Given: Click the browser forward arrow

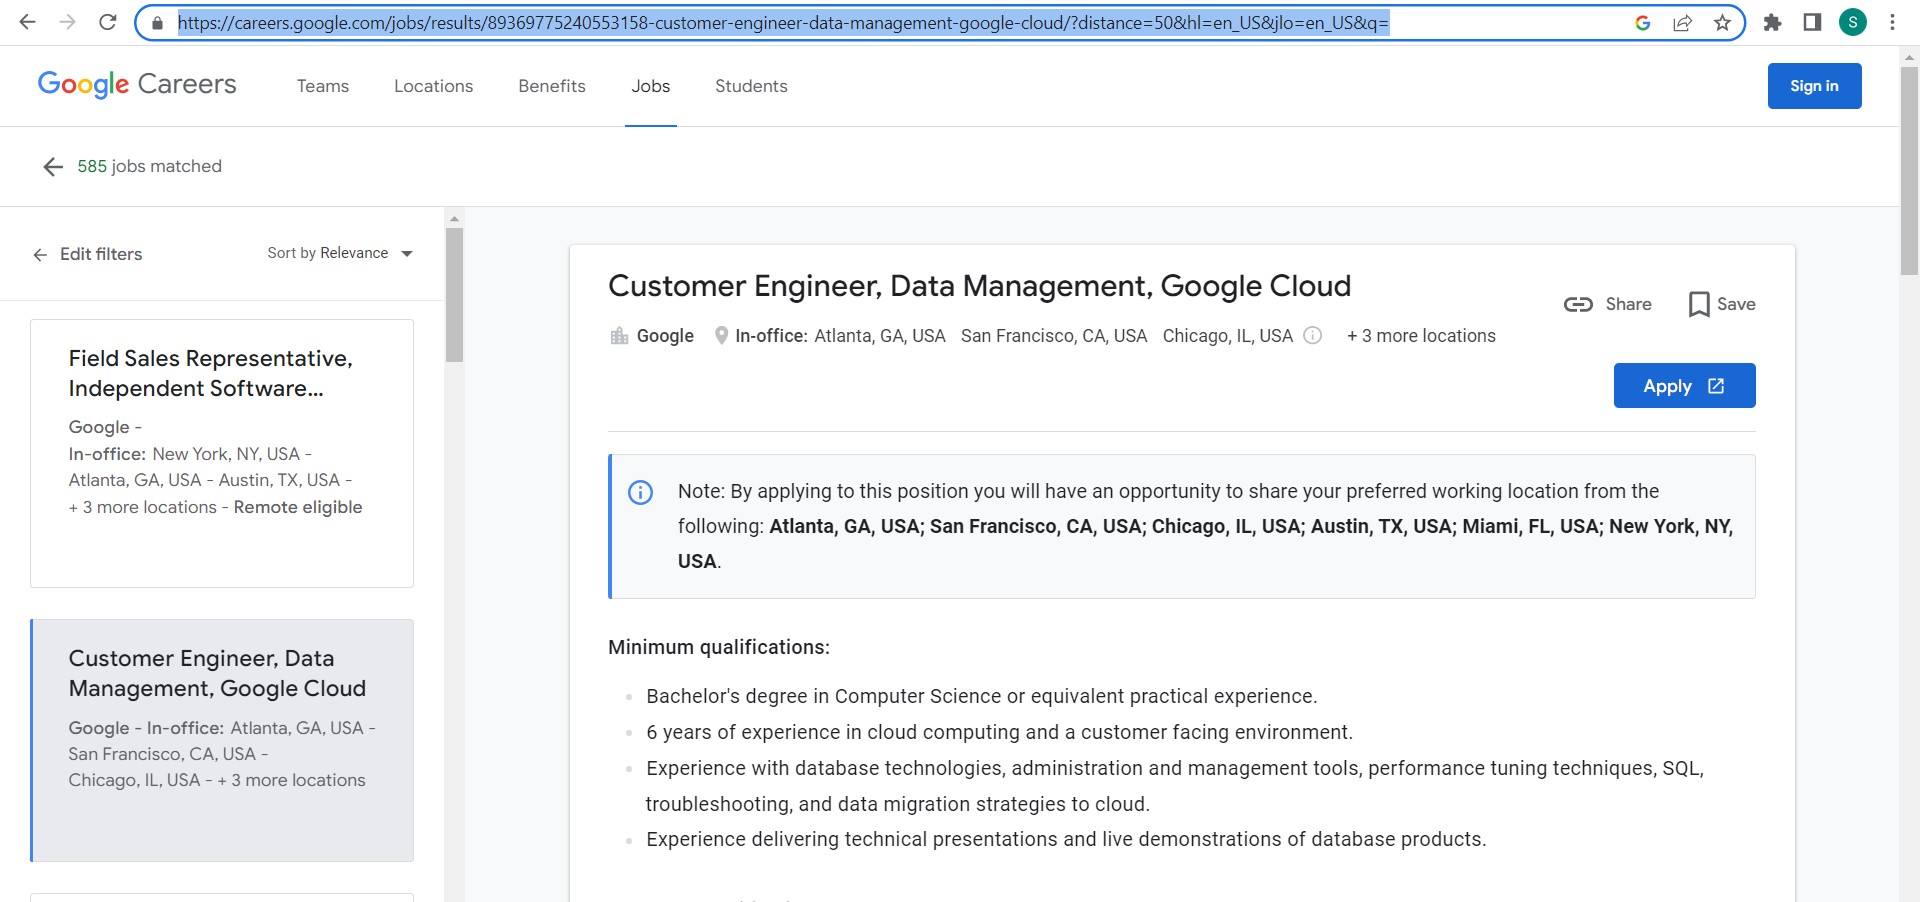Looking at the screenshot, I should tap(67, 22).
